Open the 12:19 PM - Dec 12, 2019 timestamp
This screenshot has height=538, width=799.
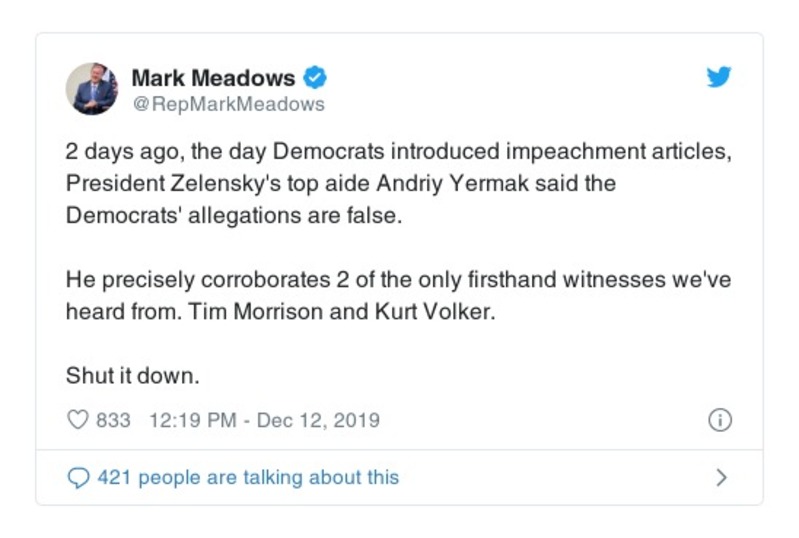point(264,420)
